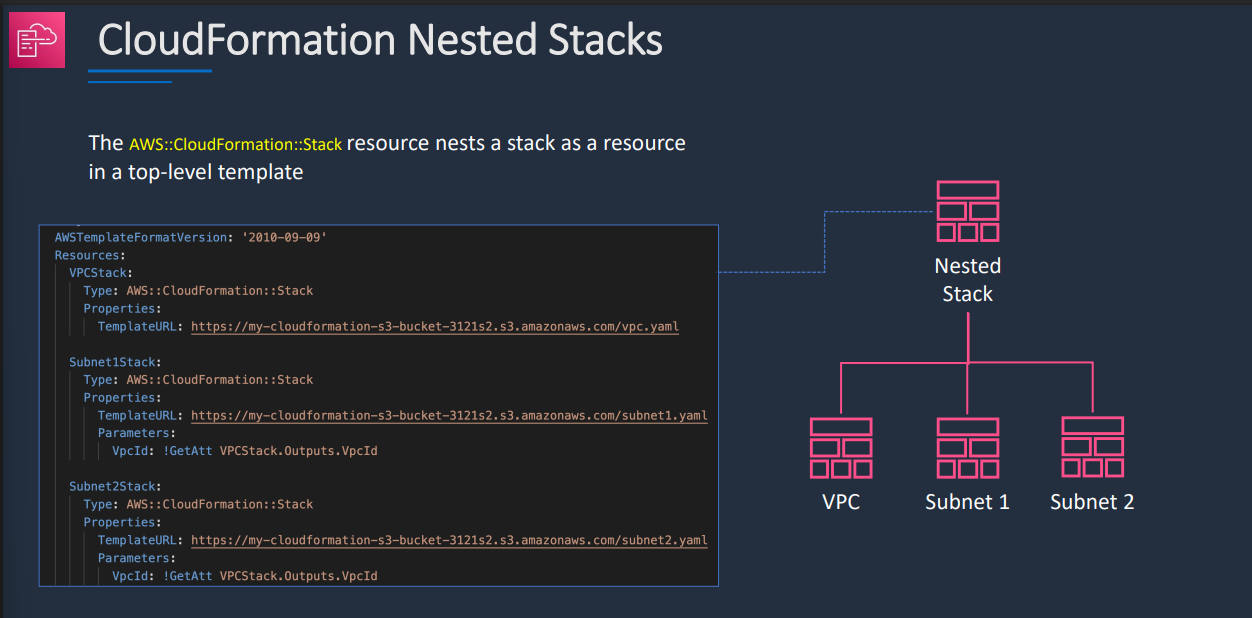This screenshot has width=1252, height=618.
Task: Click the Type line under Subnet2Stack
Action: [x=198, y=504]
